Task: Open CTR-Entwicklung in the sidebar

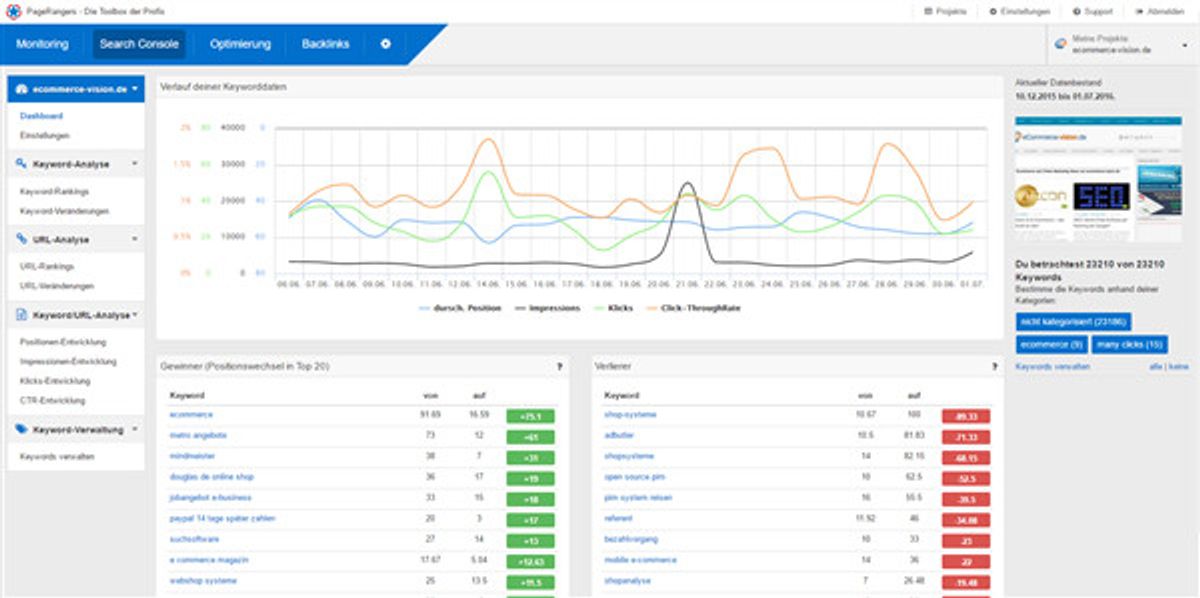Action: click(x=53, y=400)
